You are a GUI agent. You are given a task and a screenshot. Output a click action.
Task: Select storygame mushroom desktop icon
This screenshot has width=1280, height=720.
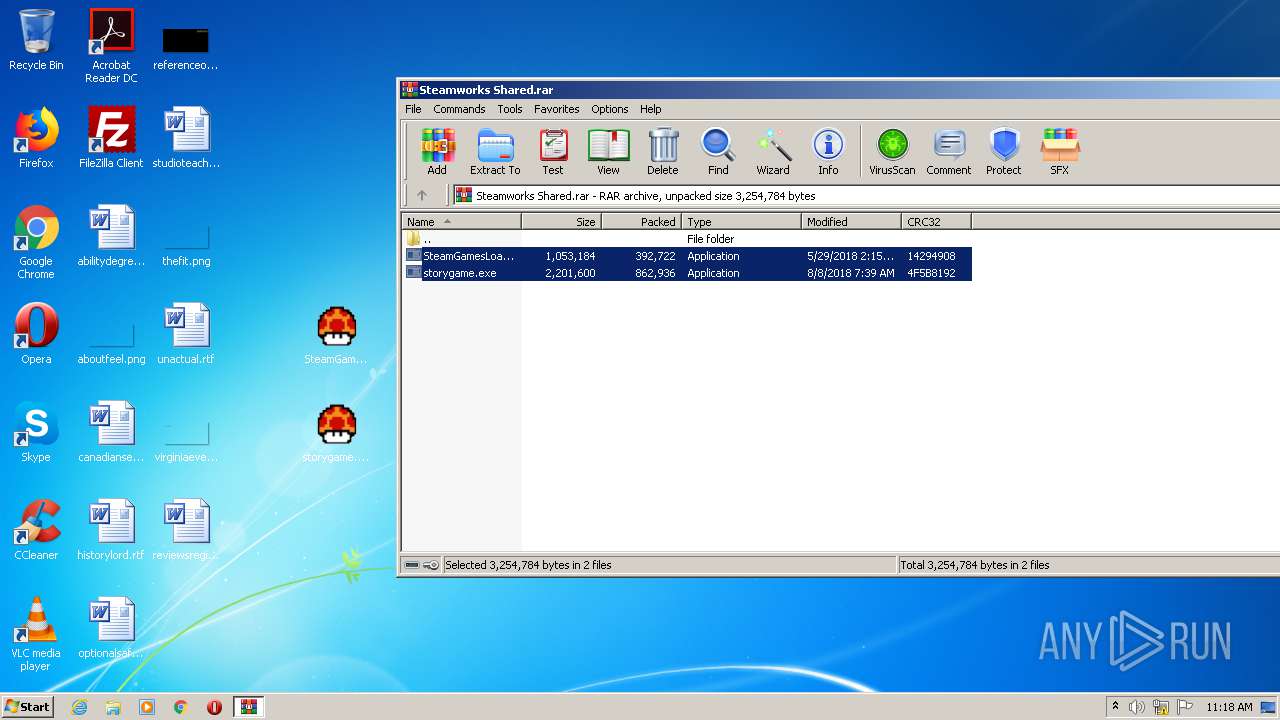[x=337, y=433]
